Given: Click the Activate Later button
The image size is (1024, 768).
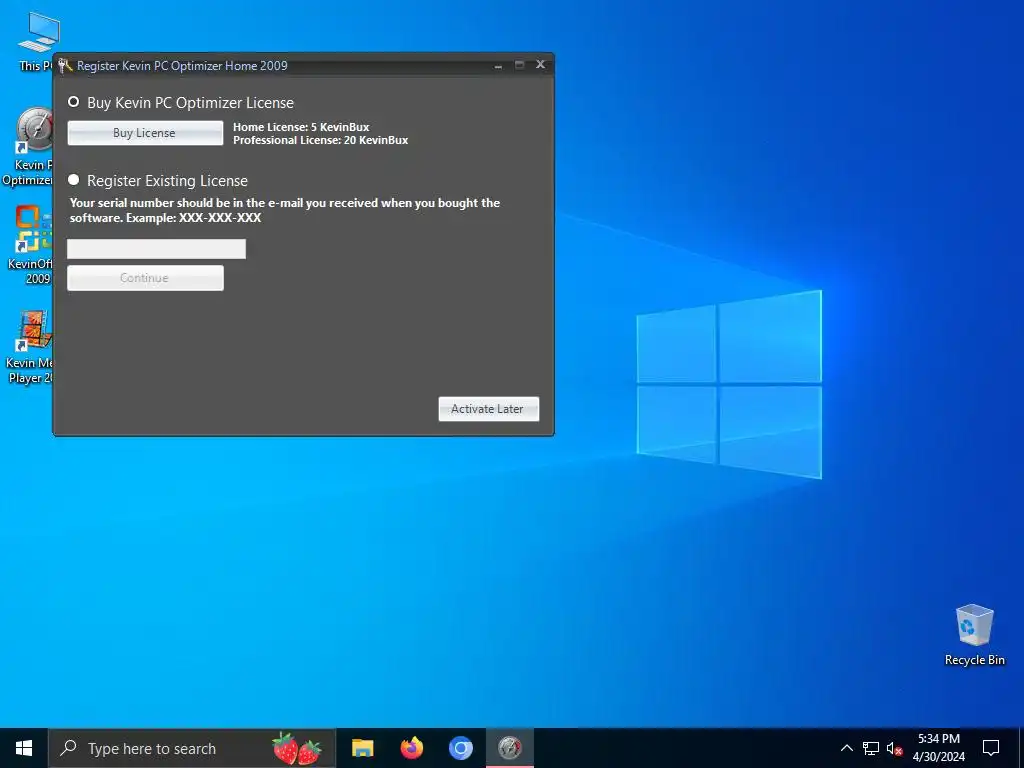Looking at the screenshot, I should click(x=488, y=409).
